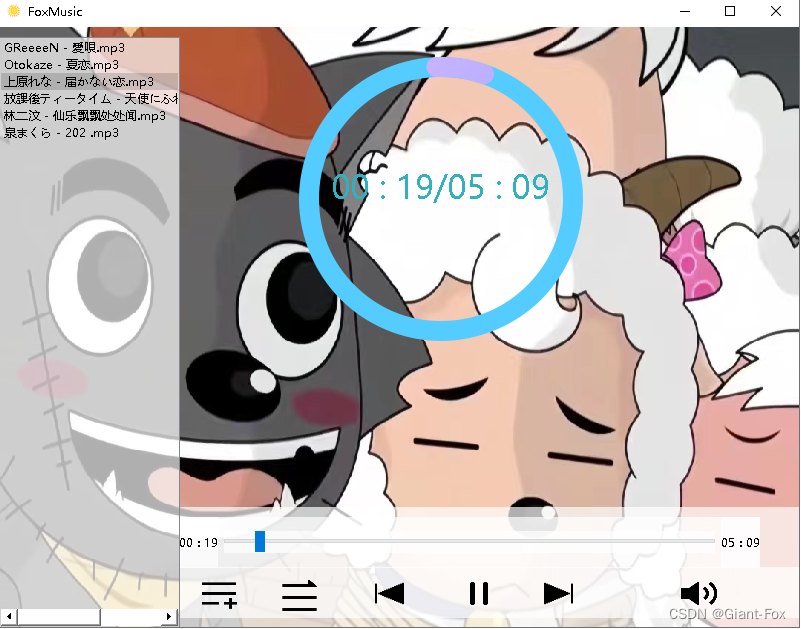
Task: Skip to the previous track
Action: pyautogui.click(x=390, y=594)
